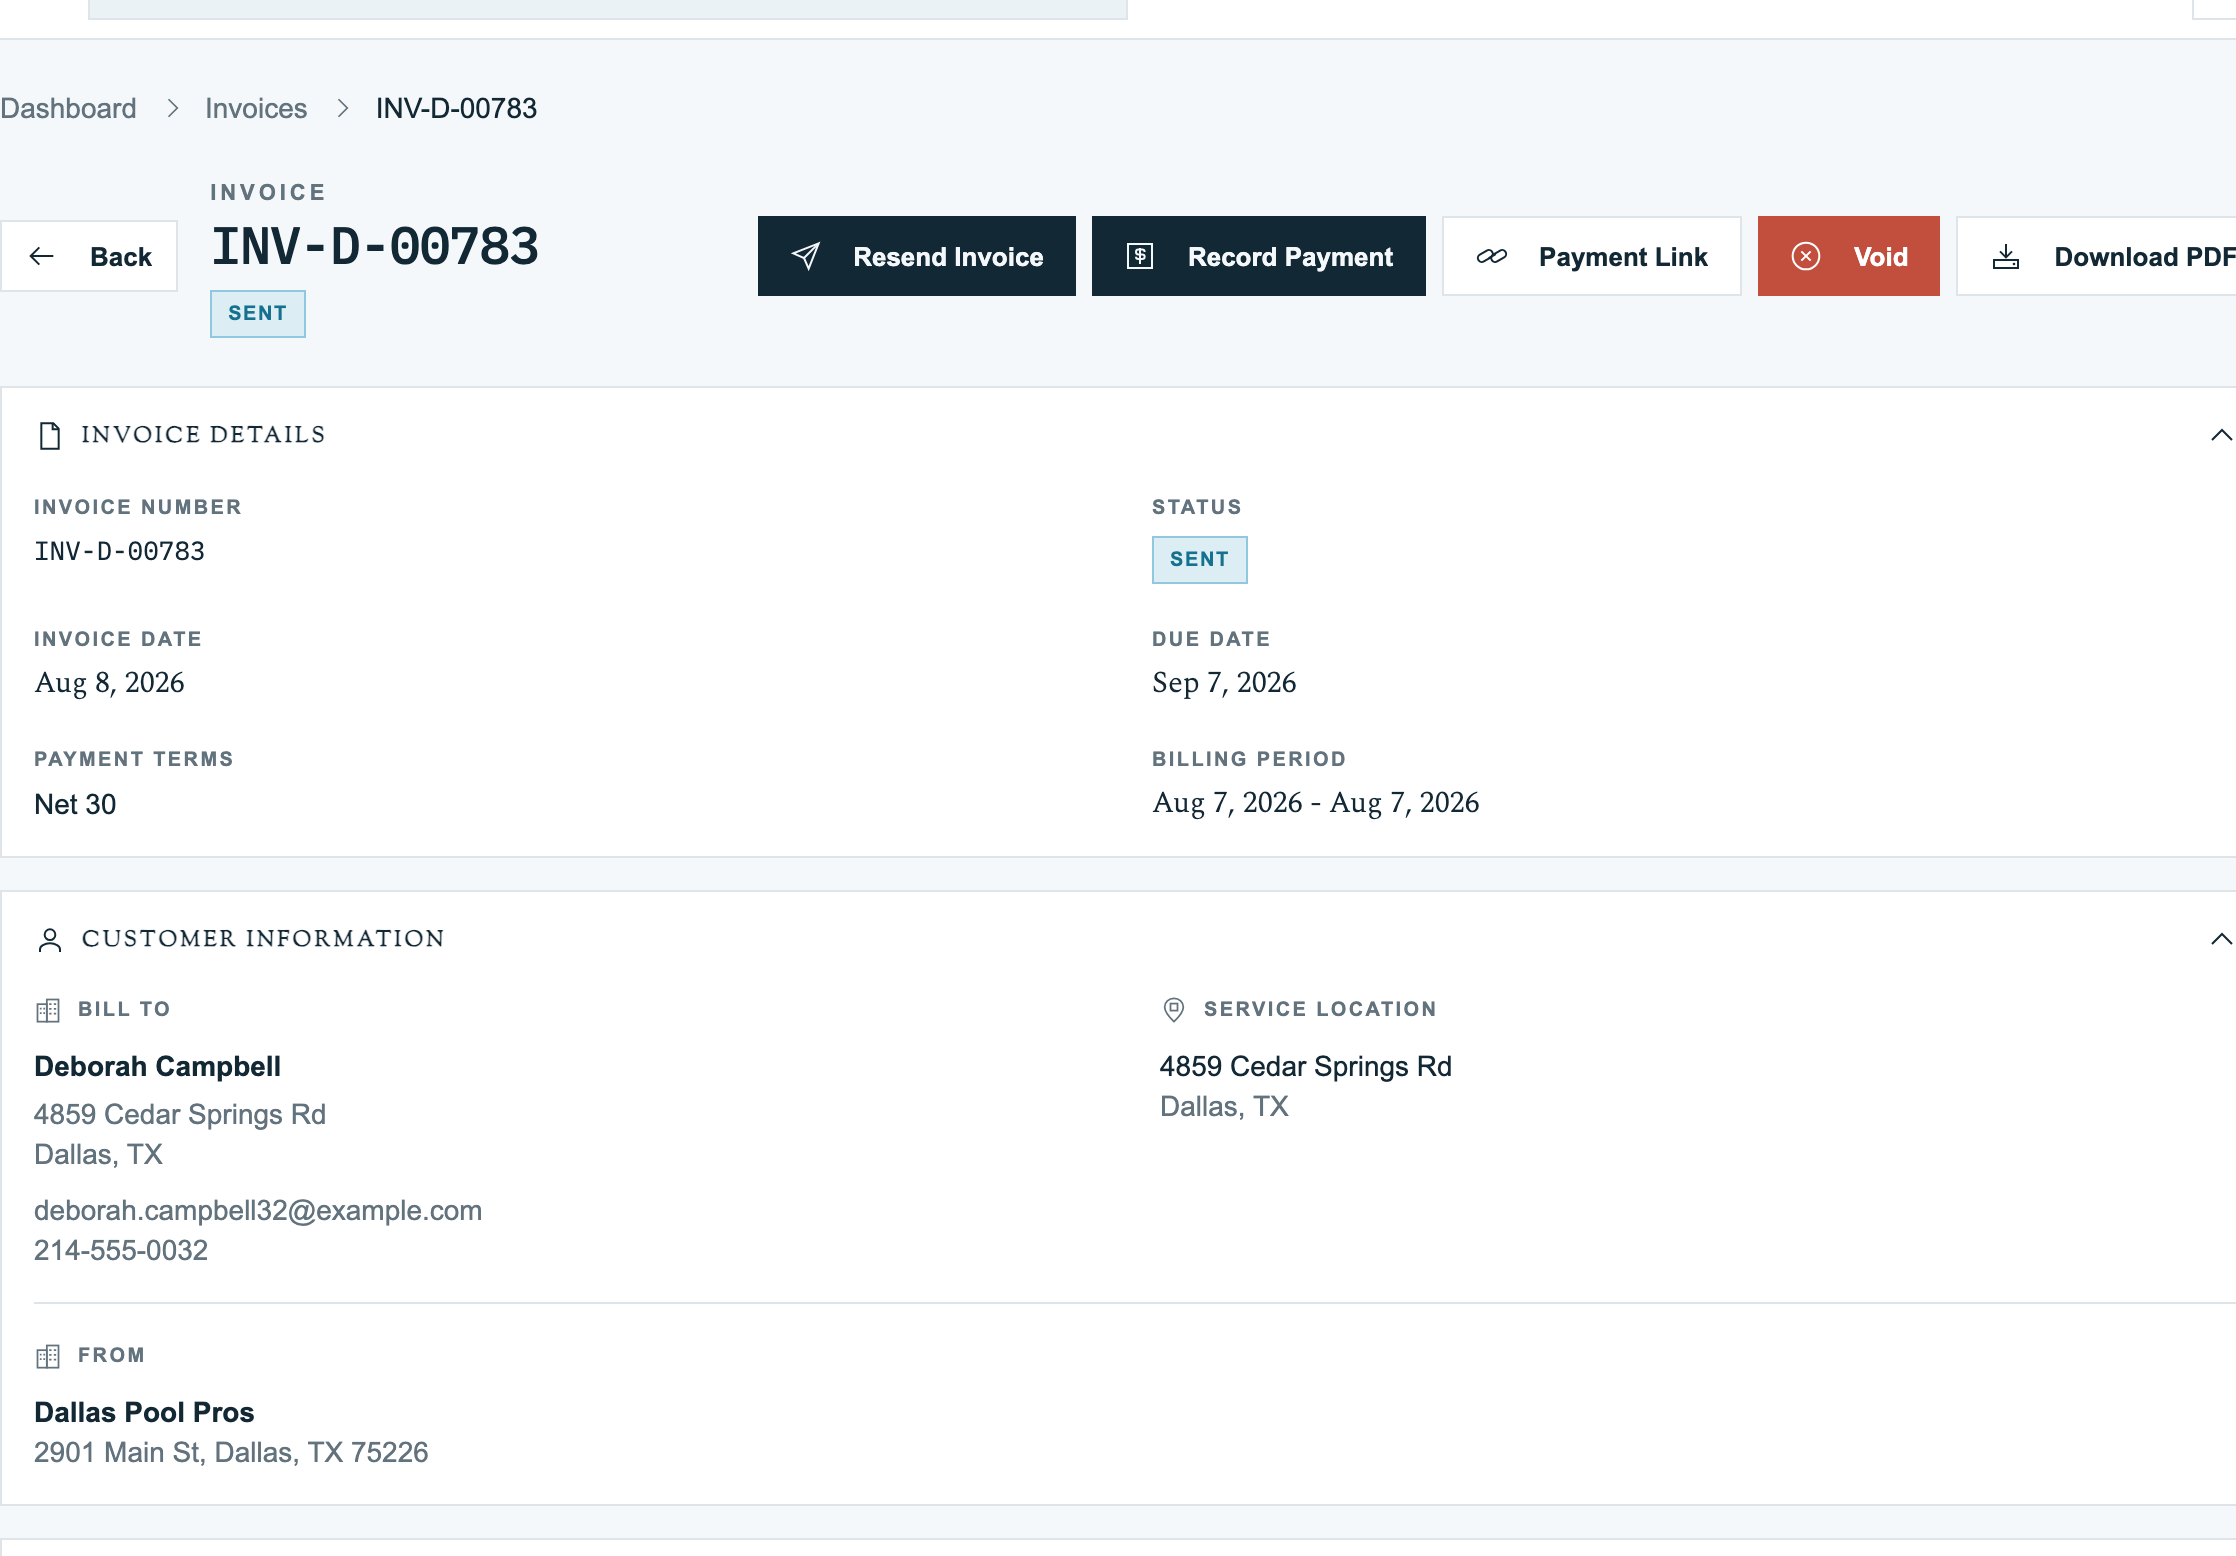Click the SENT badge under the invoice title
Screen dimensions: 2236x1556
pos(257,314)
